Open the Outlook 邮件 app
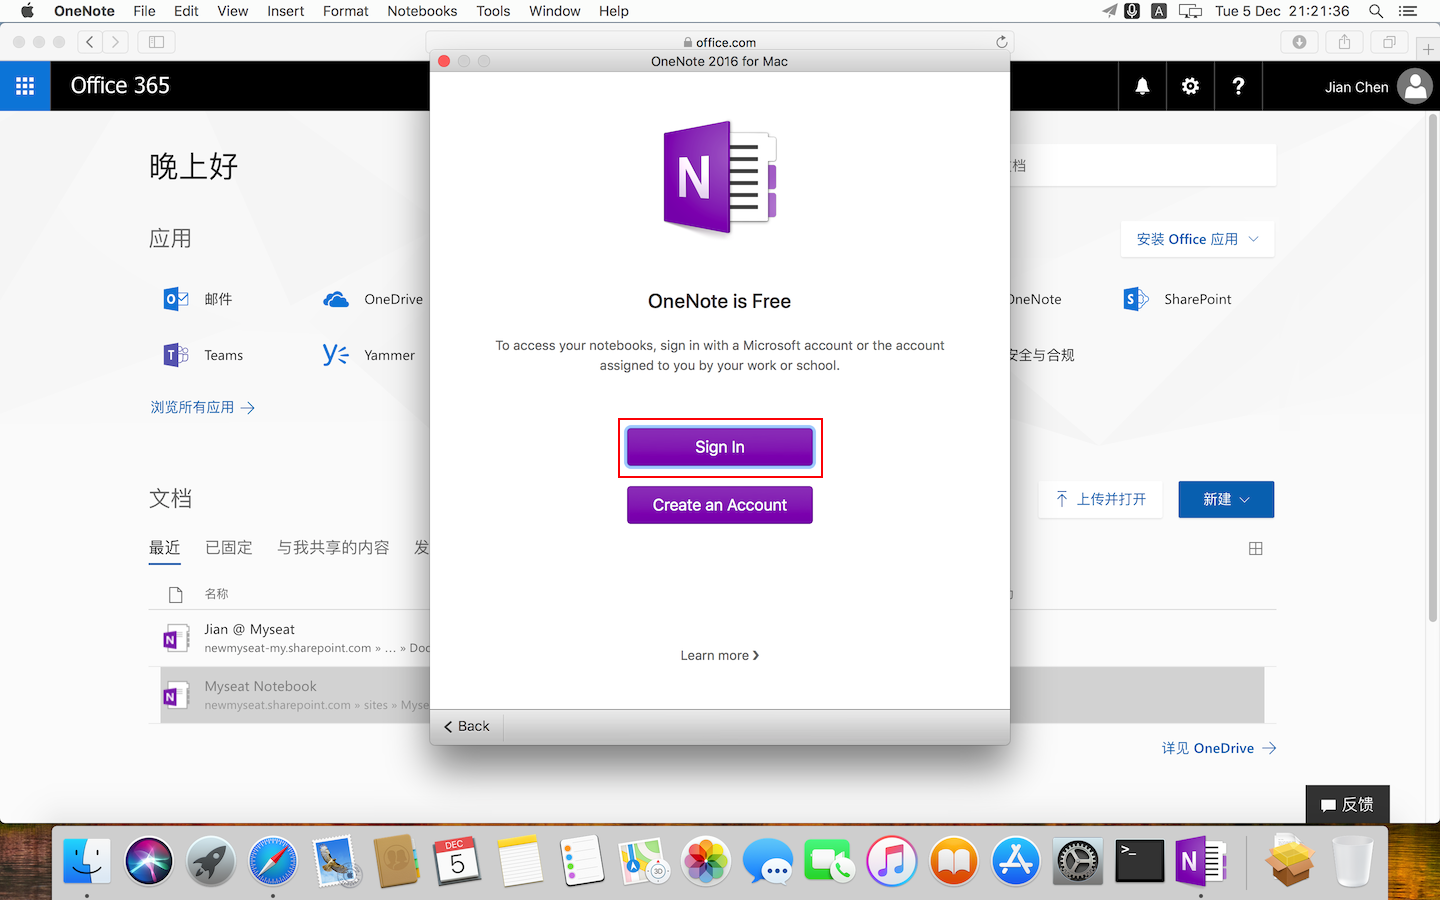 tap(198, 299)
